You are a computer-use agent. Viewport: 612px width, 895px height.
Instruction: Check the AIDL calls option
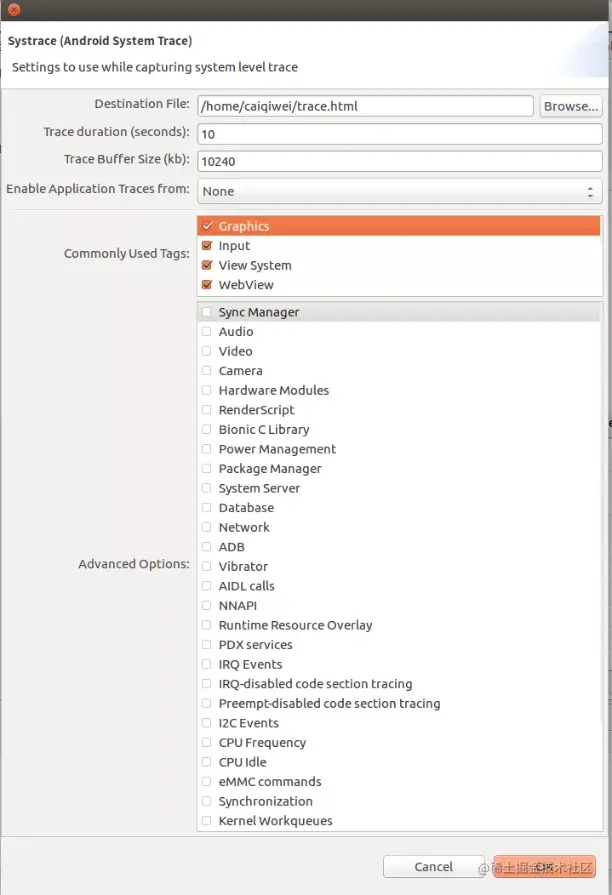point(207,586)
